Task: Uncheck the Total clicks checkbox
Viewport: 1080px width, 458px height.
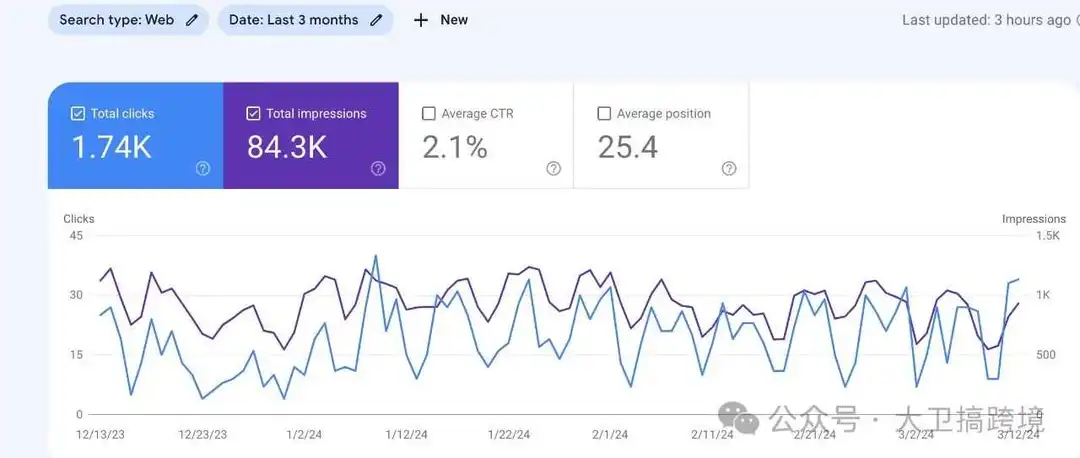Action: [x=78, y=114]
